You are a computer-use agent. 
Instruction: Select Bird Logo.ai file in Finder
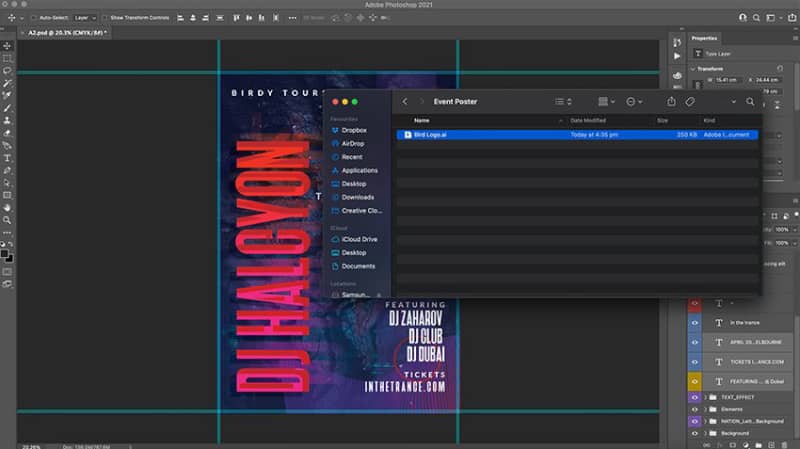[x=578, y=135]
